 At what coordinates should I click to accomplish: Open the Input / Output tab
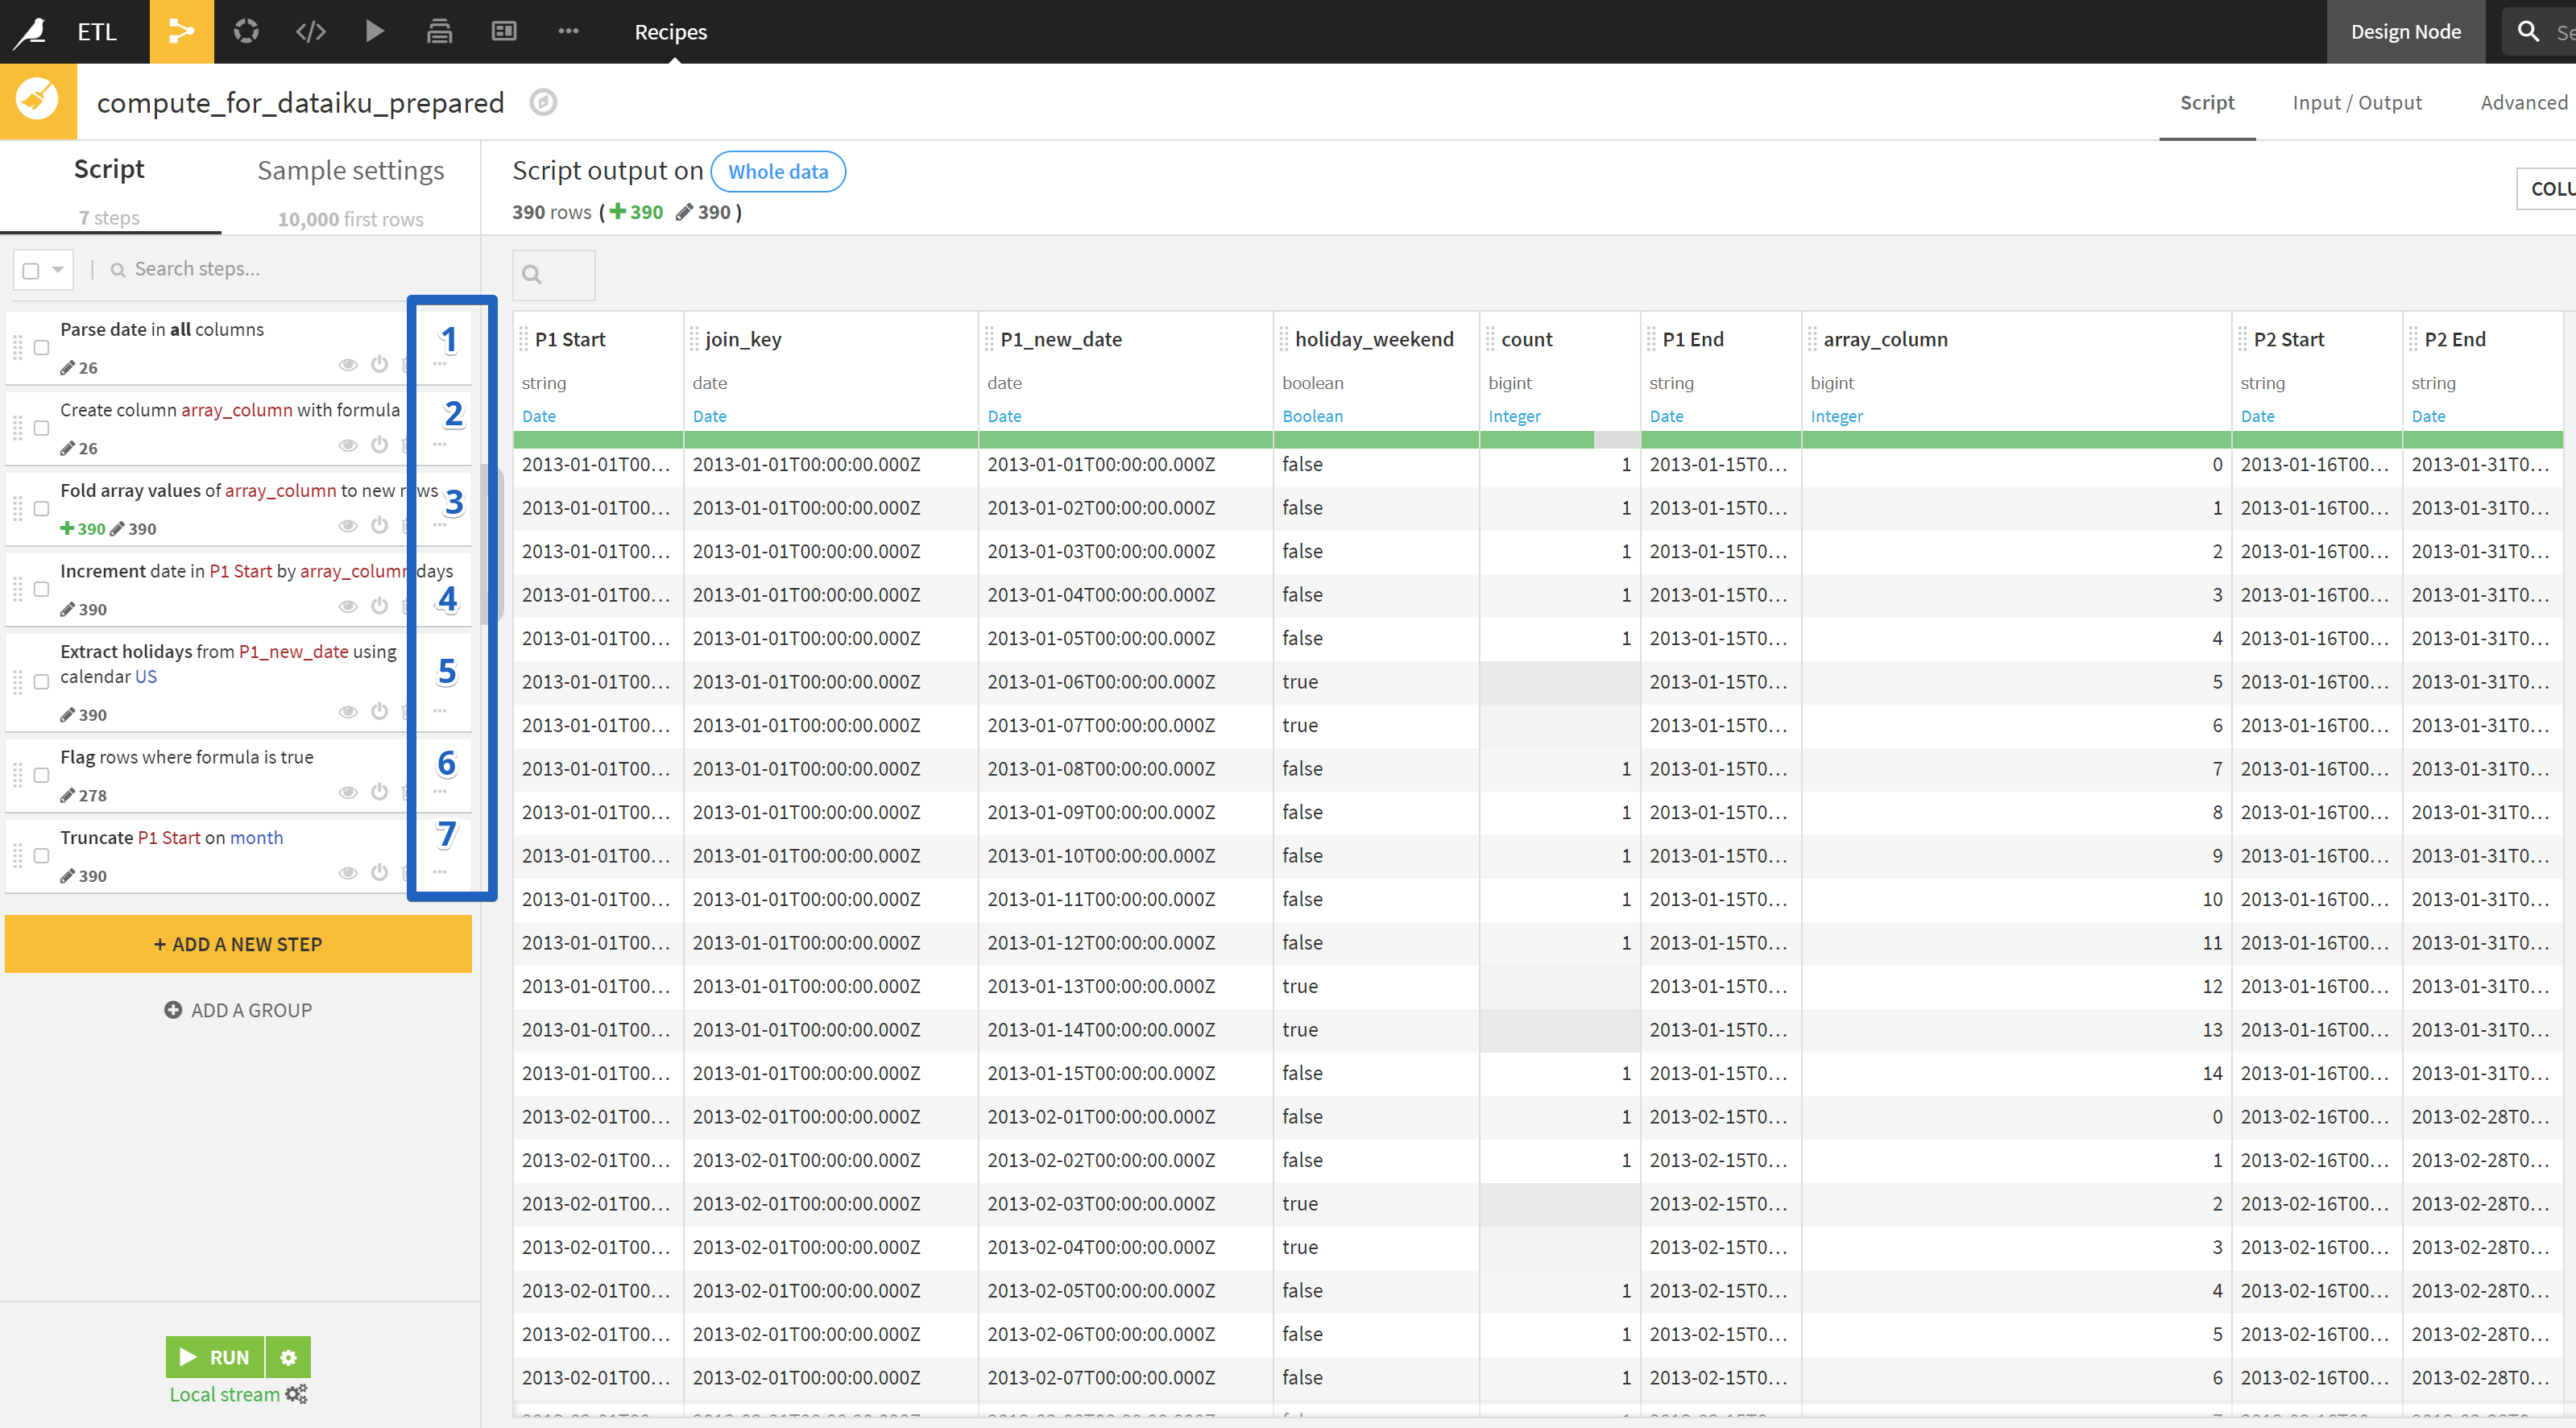pyautogui.click(x=2356, y=102)
